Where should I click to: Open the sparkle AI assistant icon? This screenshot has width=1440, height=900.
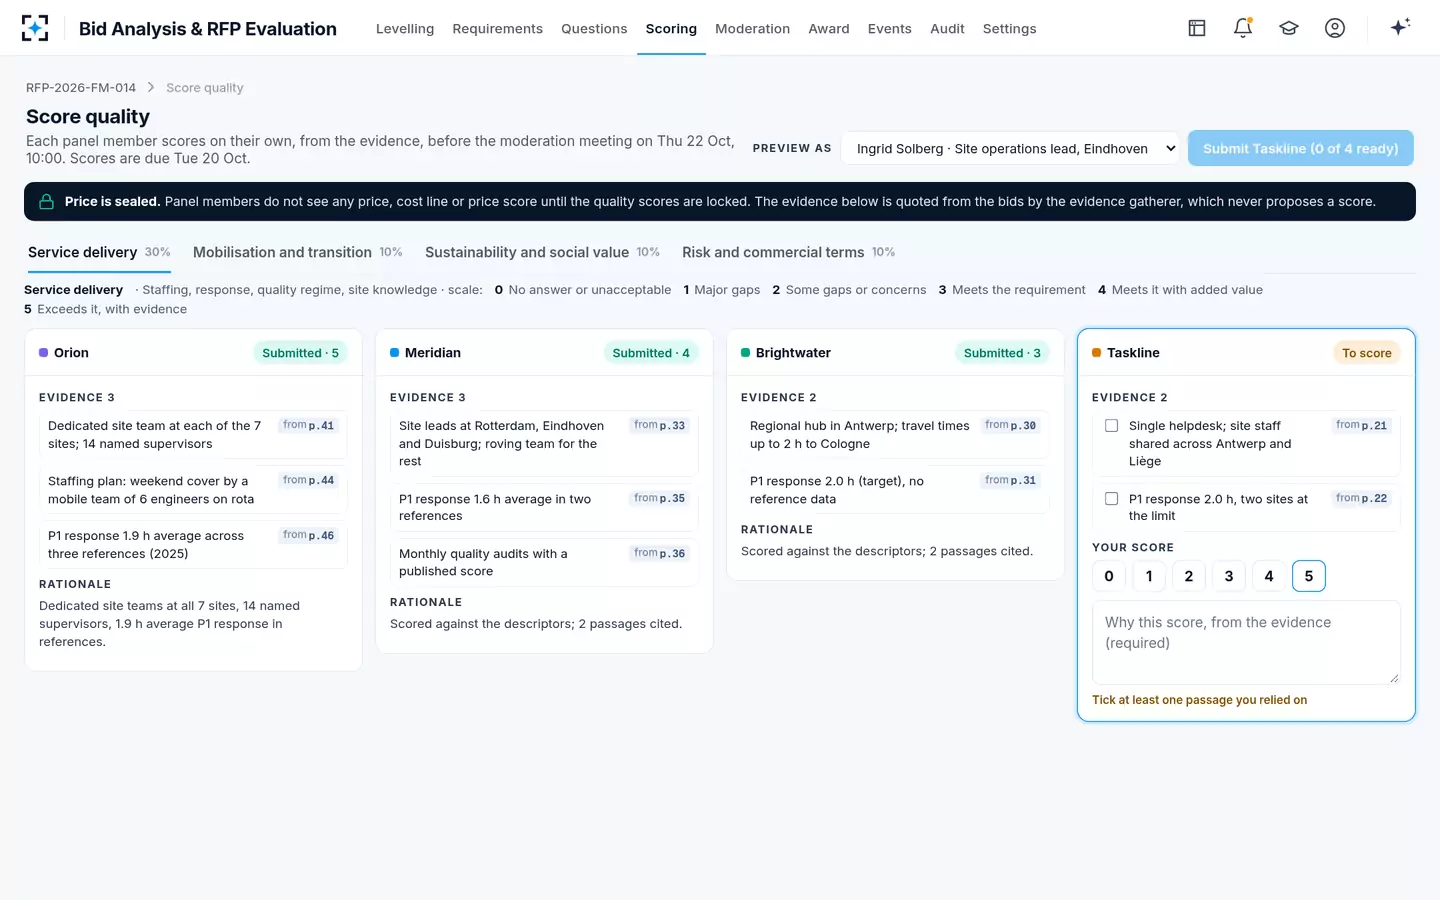1400,27
